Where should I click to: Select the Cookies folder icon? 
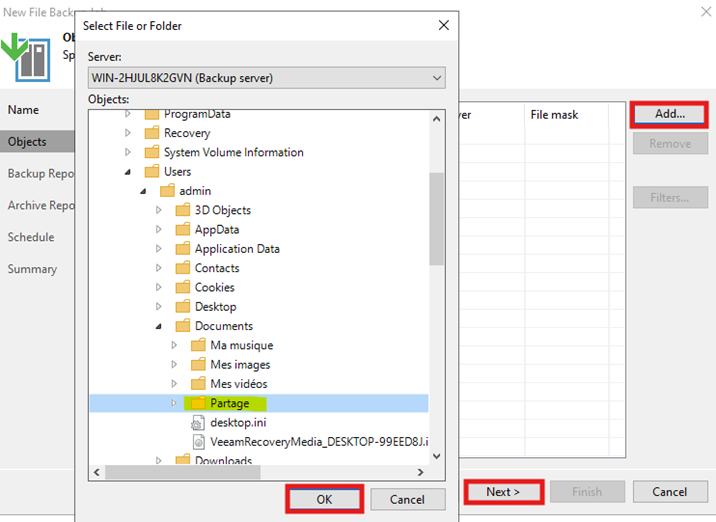pos(183,287)
